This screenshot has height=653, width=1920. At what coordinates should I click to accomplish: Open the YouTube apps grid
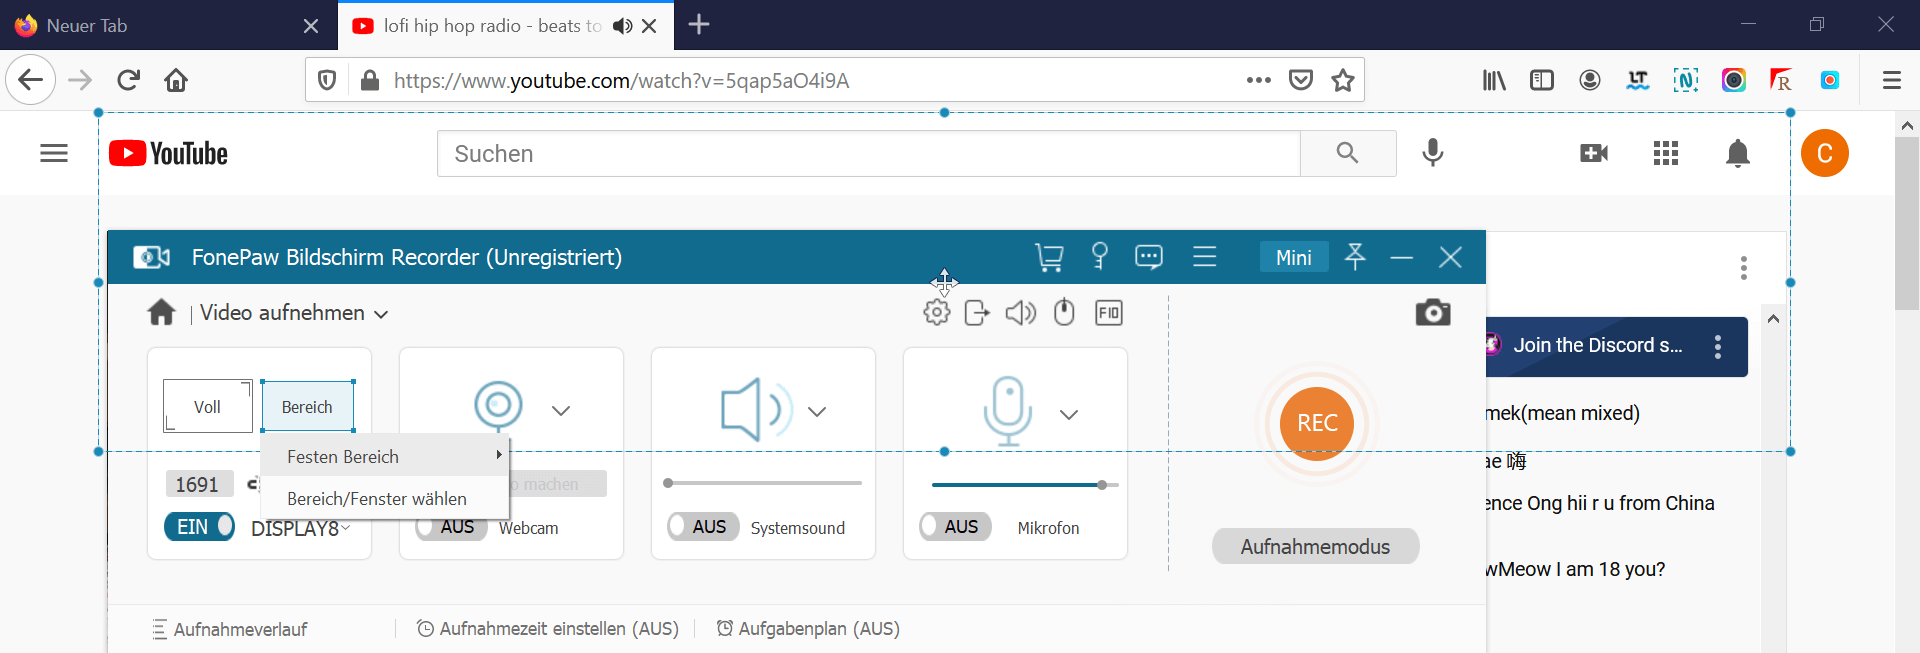click(x=1666, y=153)
